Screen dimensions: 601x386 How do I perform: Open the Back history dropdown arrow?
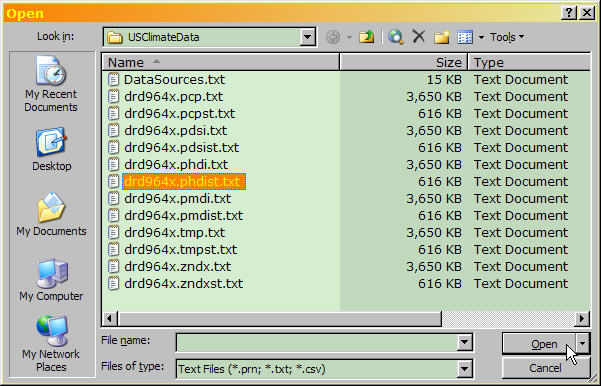[349, 37]
